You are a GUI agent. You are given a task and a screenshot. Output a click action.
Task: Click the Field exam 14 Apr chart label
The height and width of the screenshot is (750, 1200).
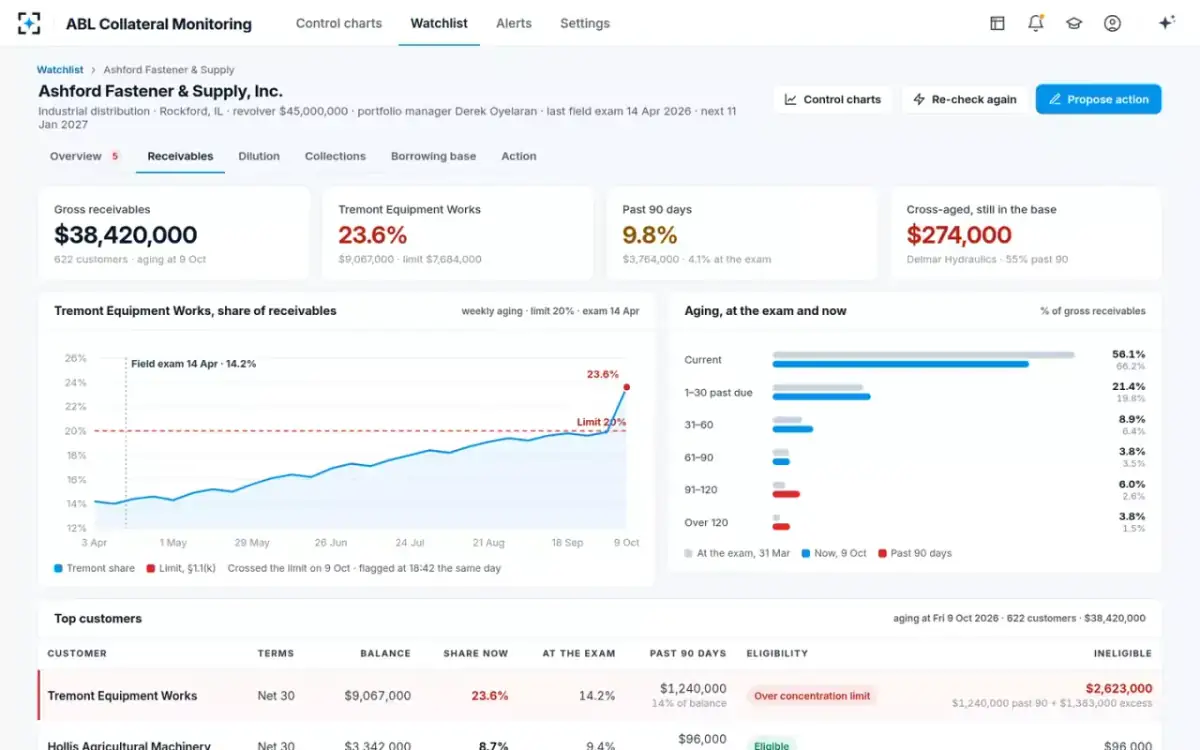click(x=193, y=364)
